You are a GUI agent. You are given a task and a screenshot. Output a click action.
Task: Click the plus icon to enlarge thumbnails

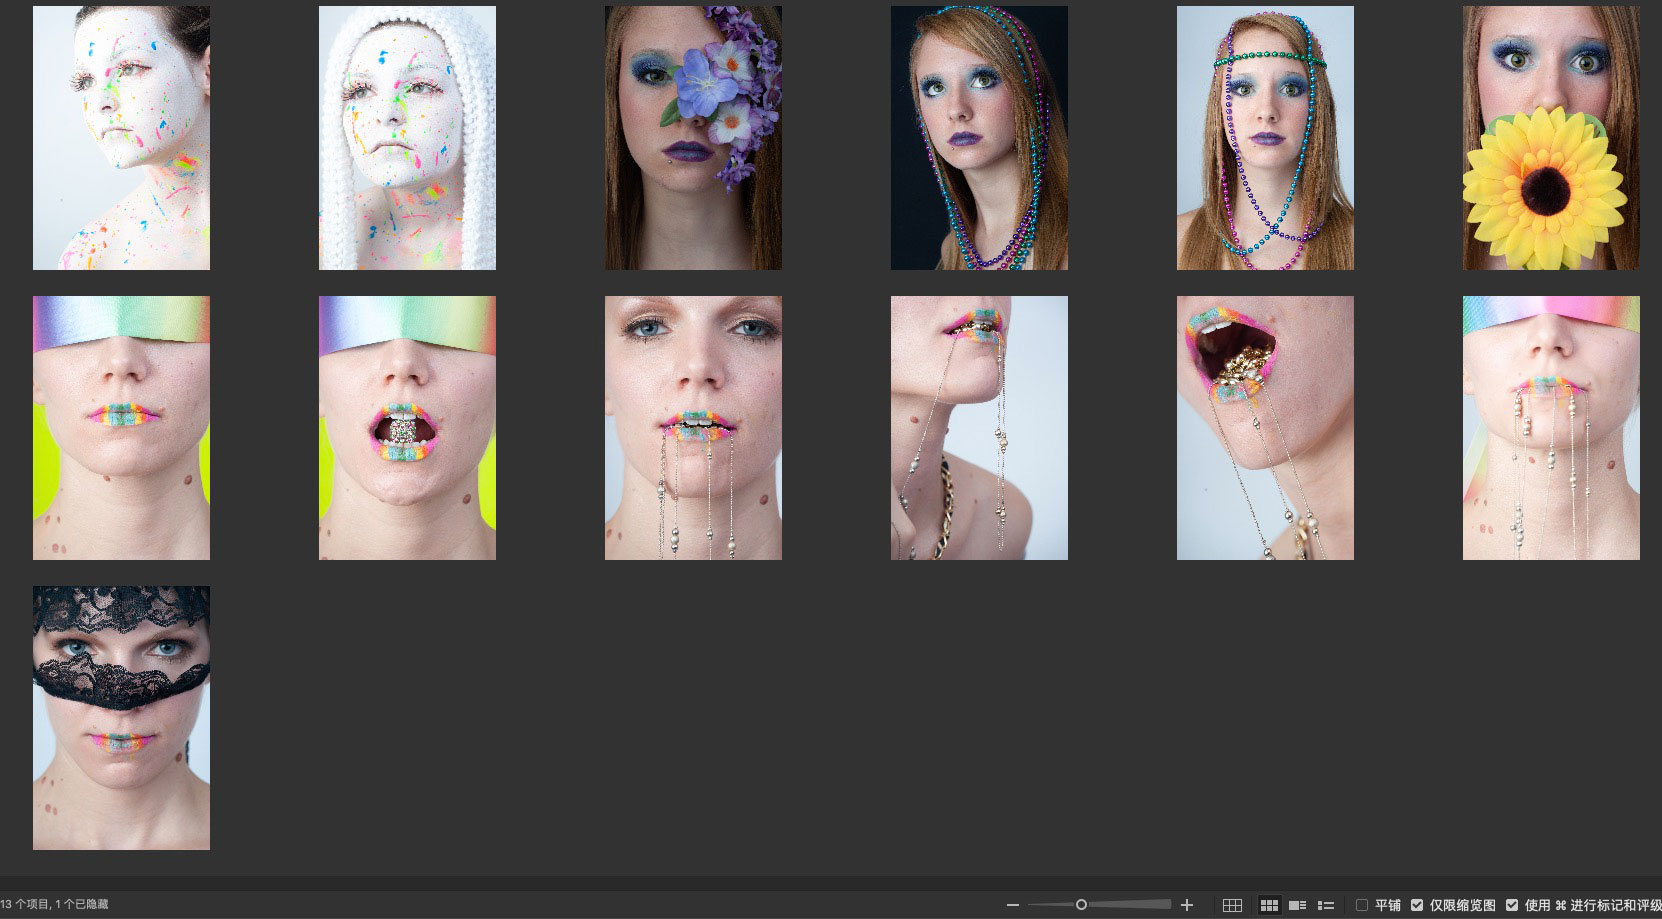1187,905
